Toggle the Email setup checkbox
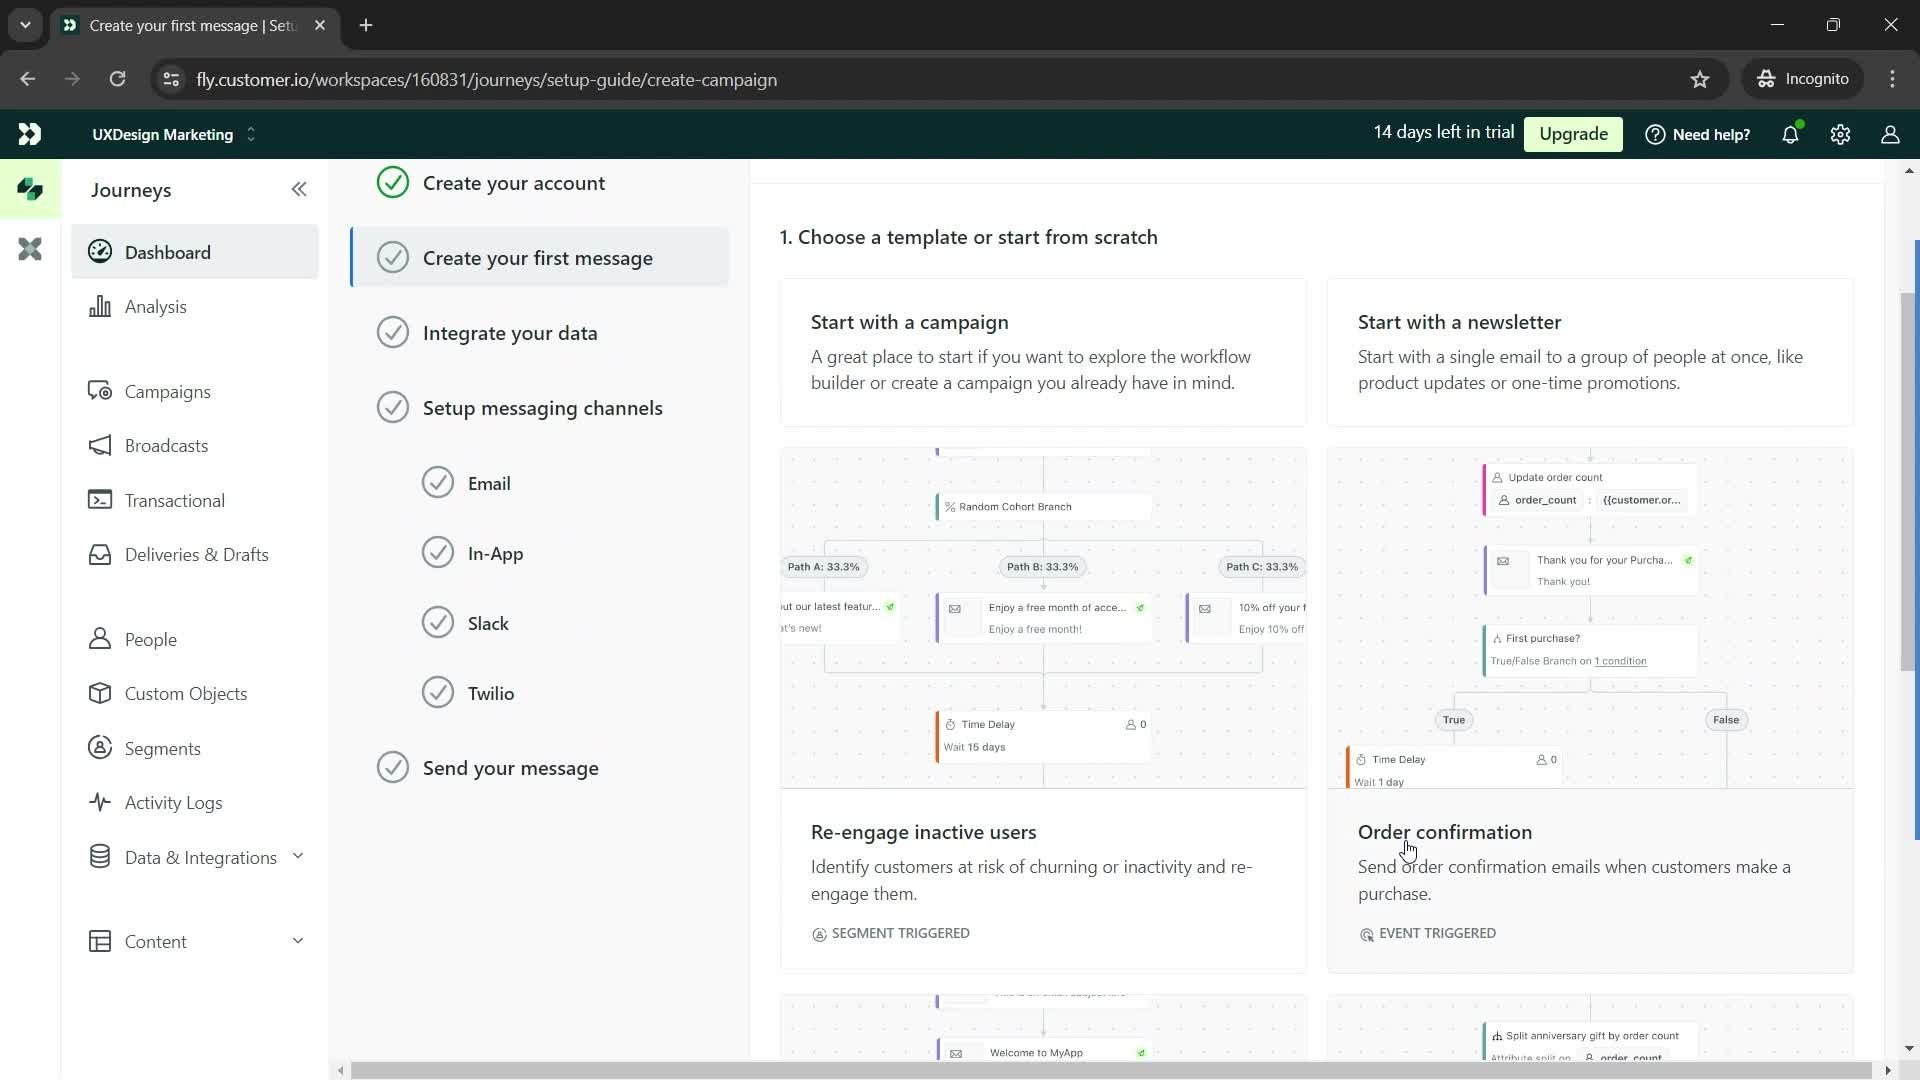Image resolution: width=1920 pixels, height=1080 pixels. tap(438, 483)
